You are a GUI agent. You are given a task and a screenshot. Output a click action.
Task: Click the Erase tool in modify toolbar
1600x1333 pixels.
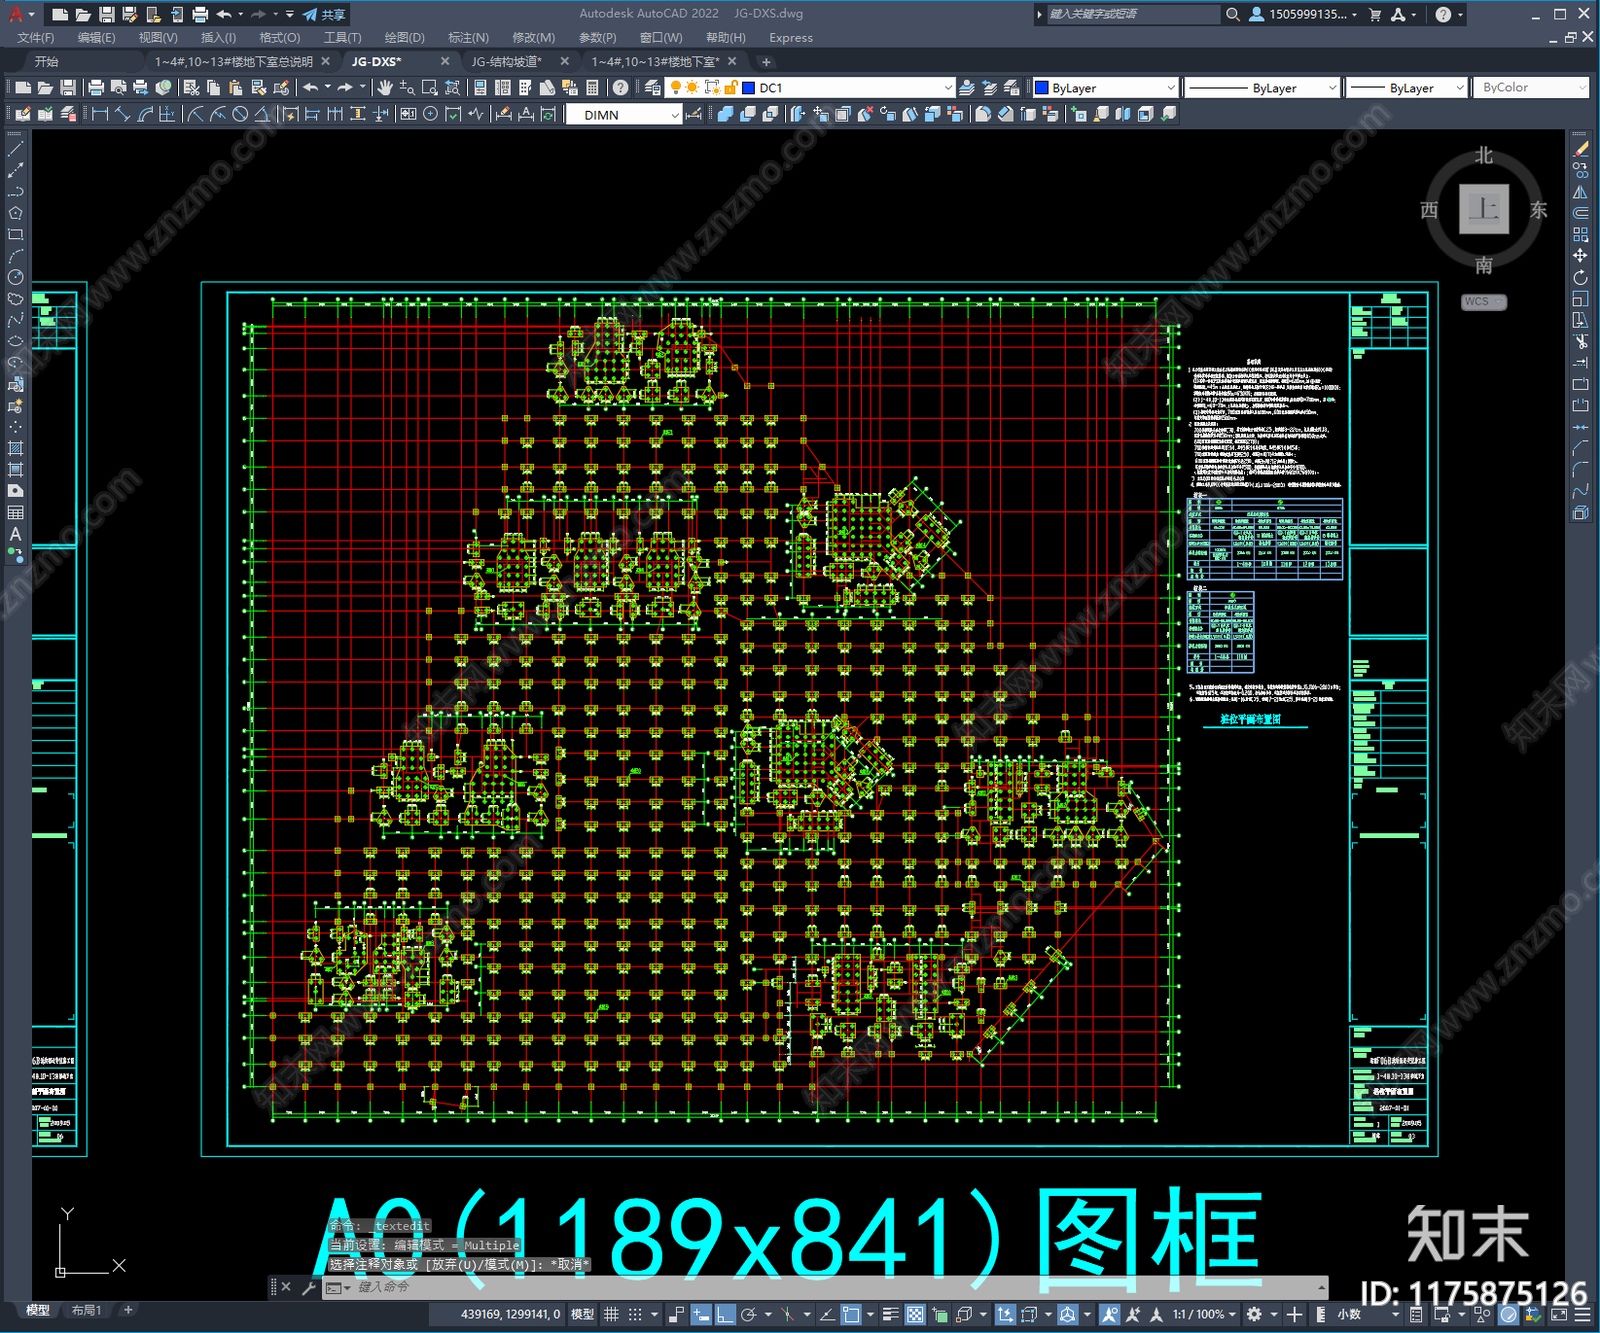click(1580, 149)
